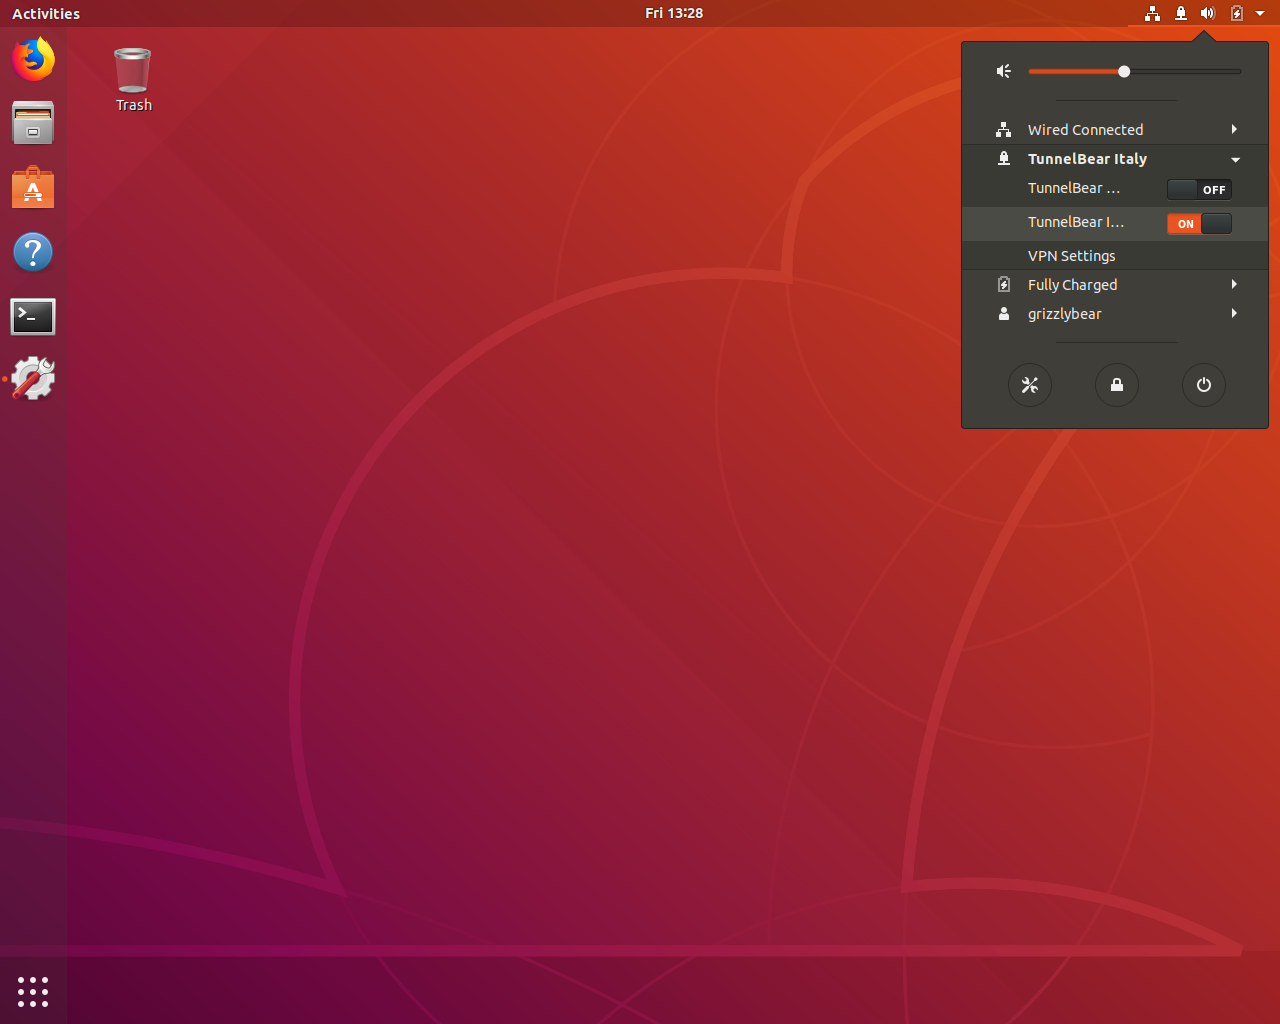
Task: Launch the Files manager from the dock
Action: (x=33, y=123)
